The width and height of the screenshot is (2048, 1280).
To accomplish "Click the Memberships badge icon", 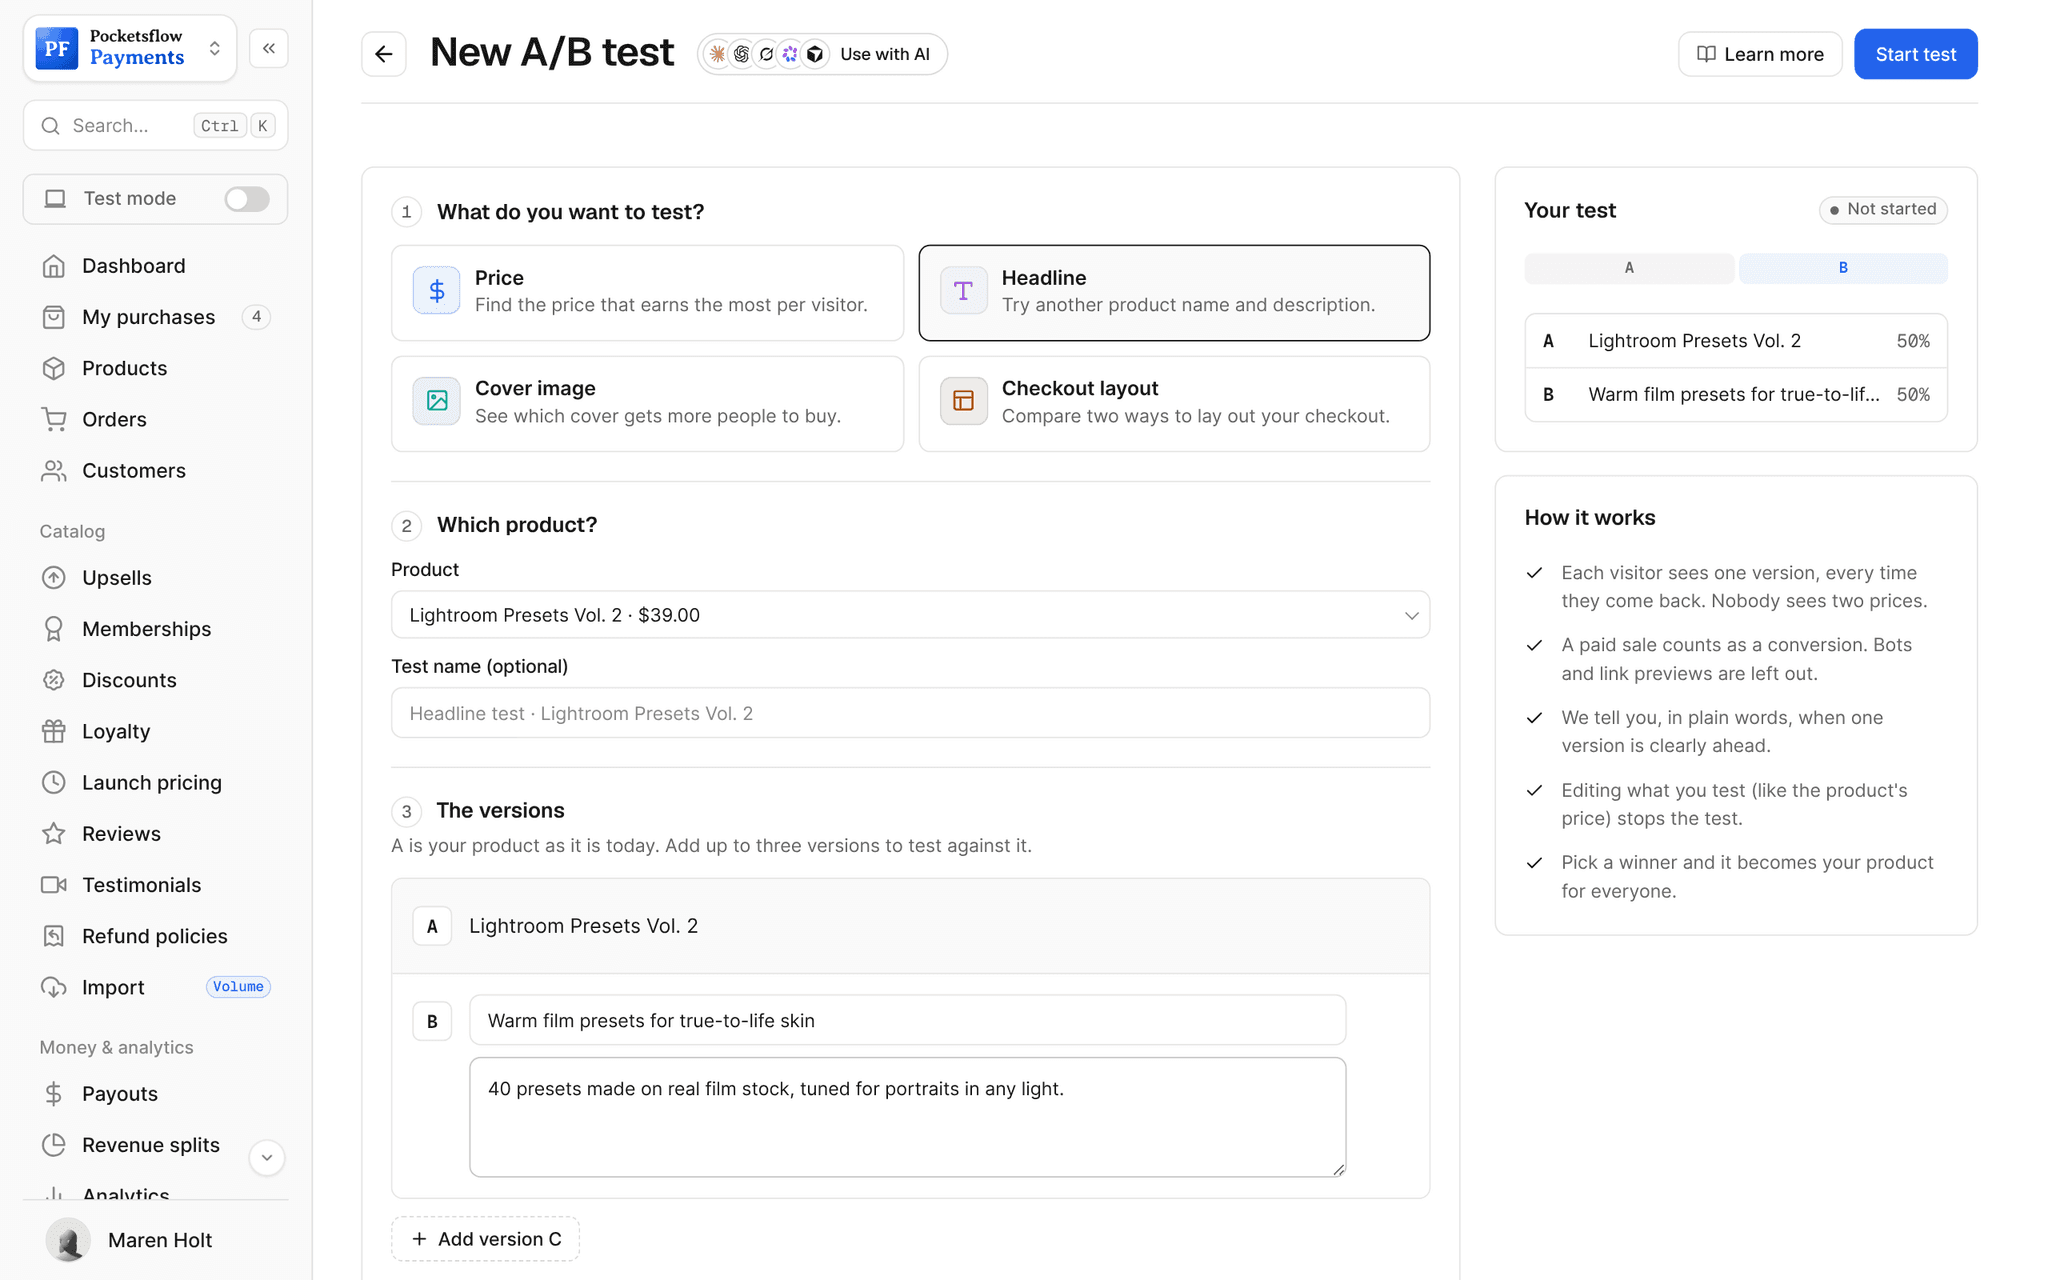I will point(54,629).
